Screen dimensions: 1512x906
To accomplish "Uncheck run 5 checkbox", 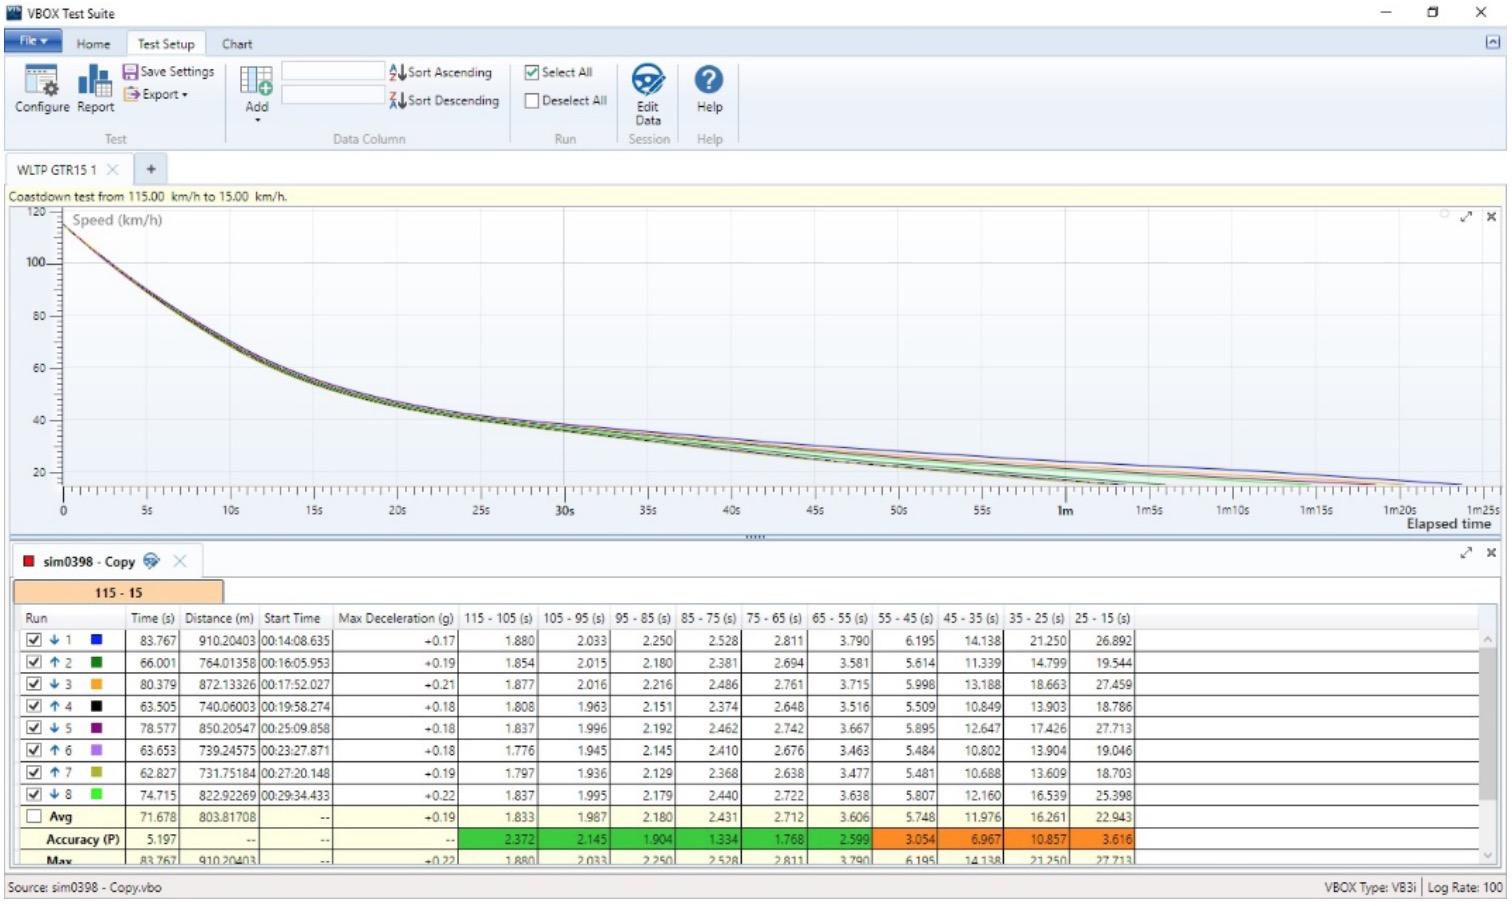I will 34,728.
